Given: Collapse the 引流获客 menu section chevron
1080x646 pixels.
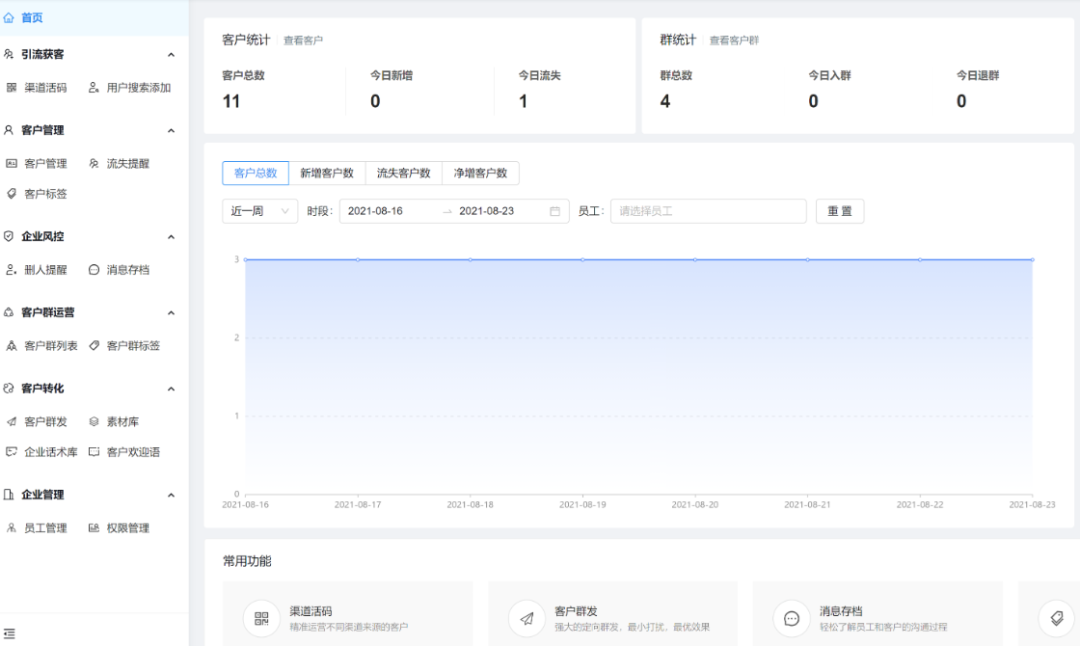Looking at the screenshot, I should click(171, 54).
